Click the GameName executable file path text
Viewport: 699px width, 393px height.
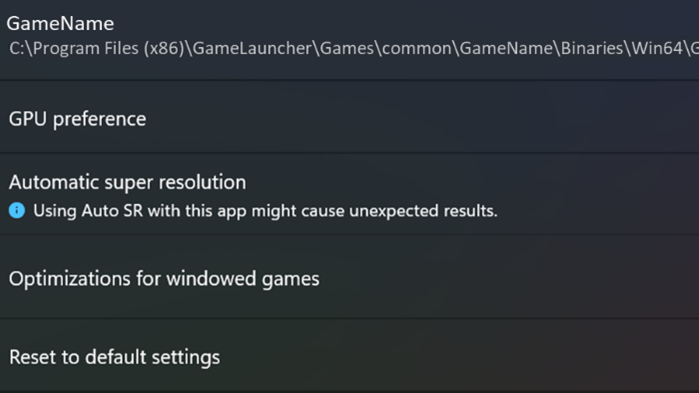coord(354,48)
